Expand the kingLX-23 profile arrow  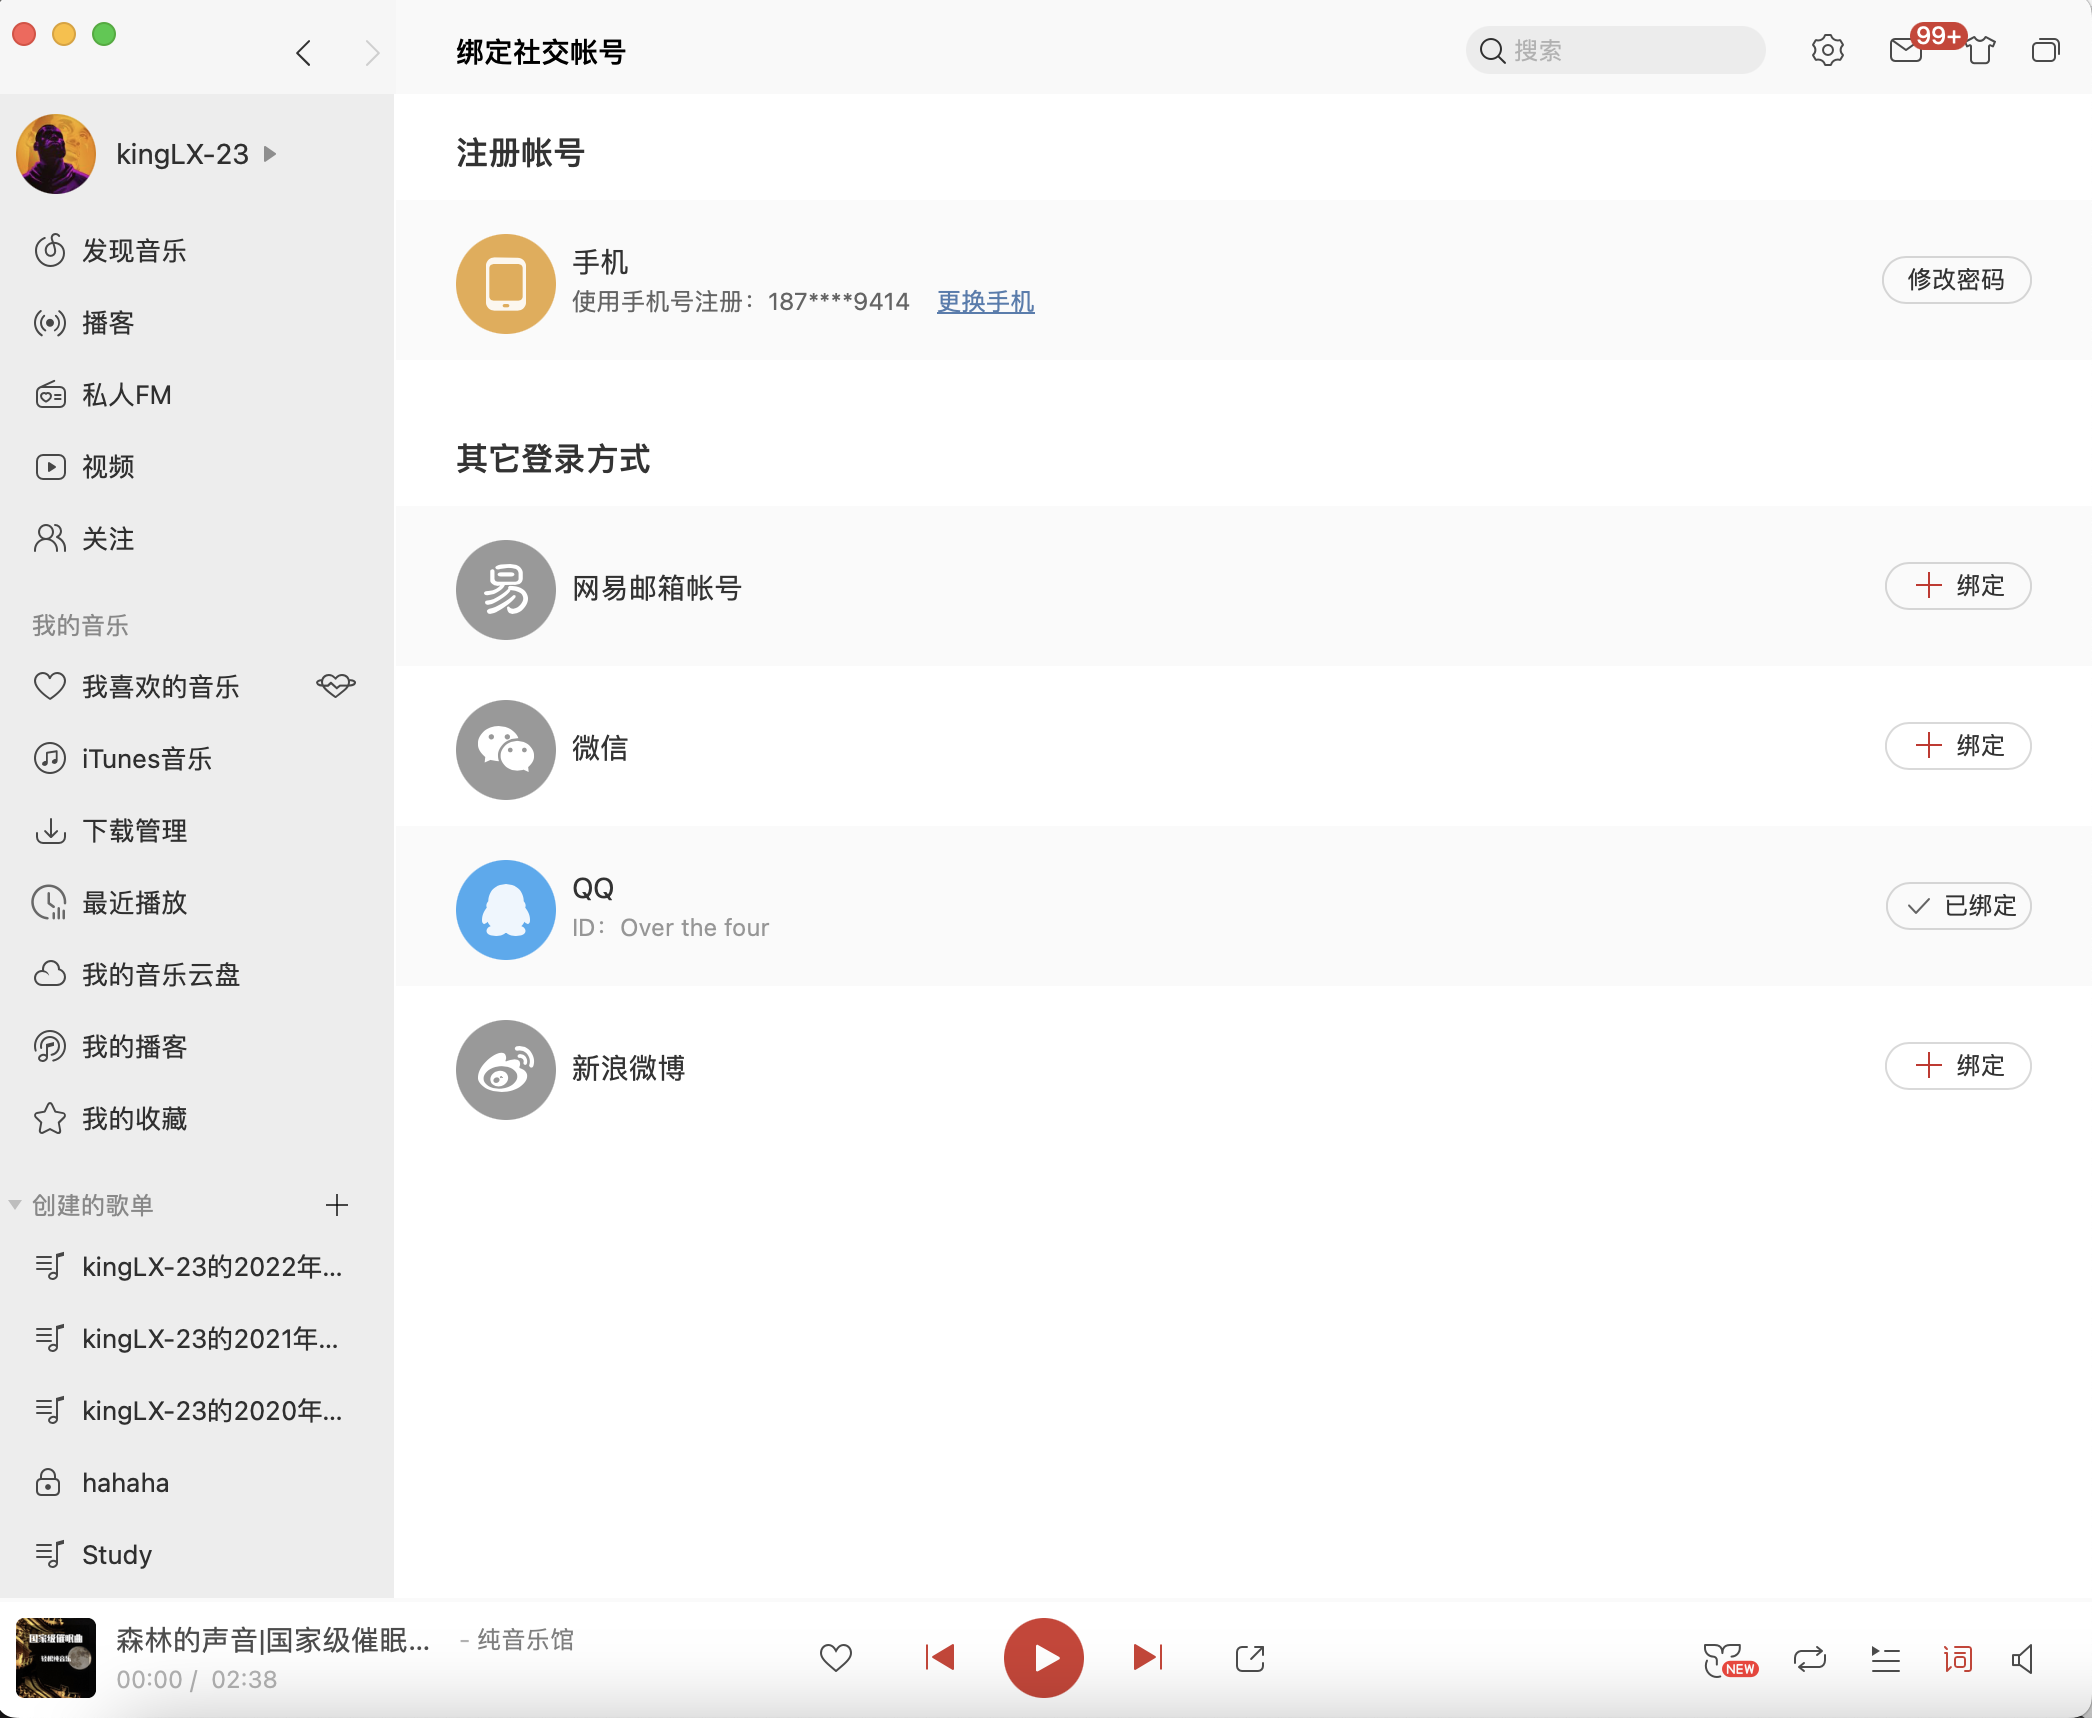click(270, 154)
